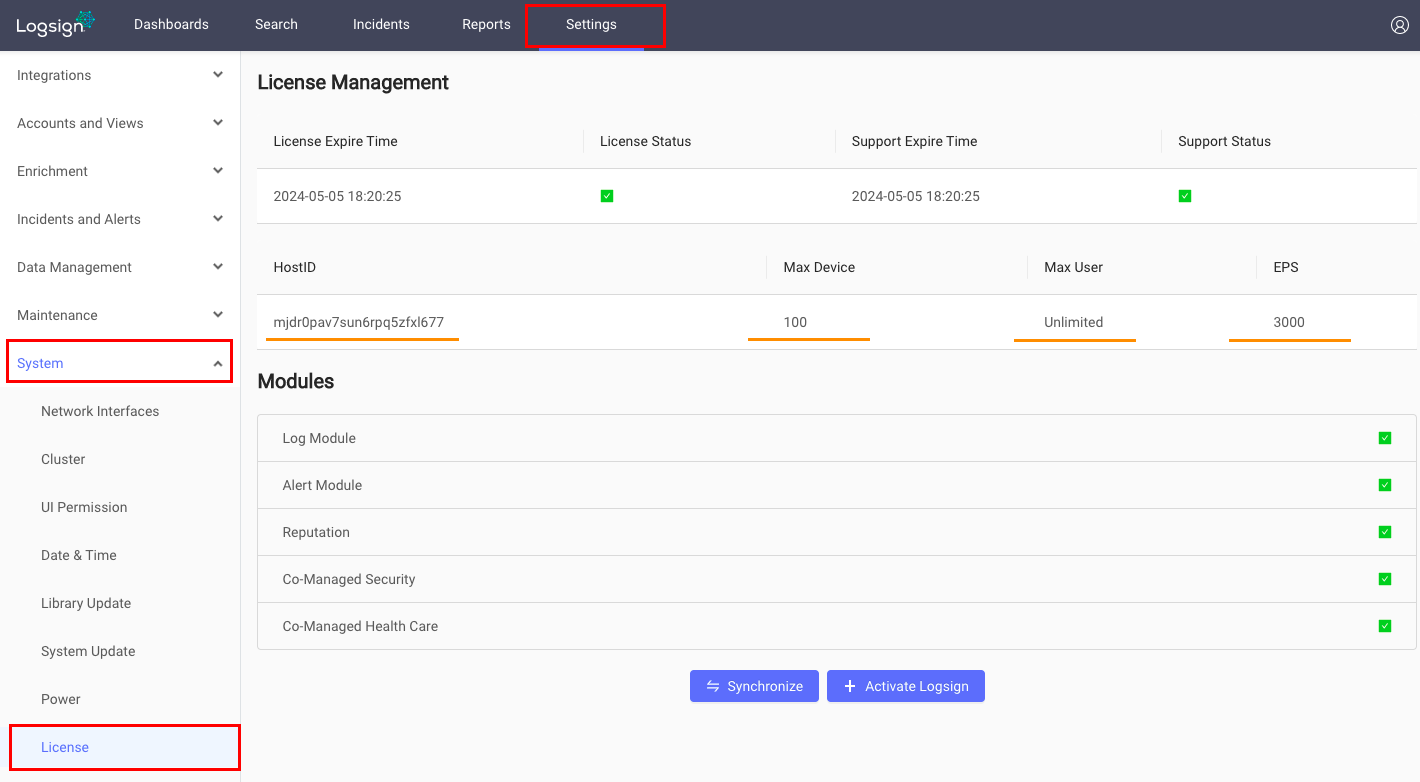Click the Co-Managed Security checkmark
Viewport: 1420px width, 782px height.
1385,579
